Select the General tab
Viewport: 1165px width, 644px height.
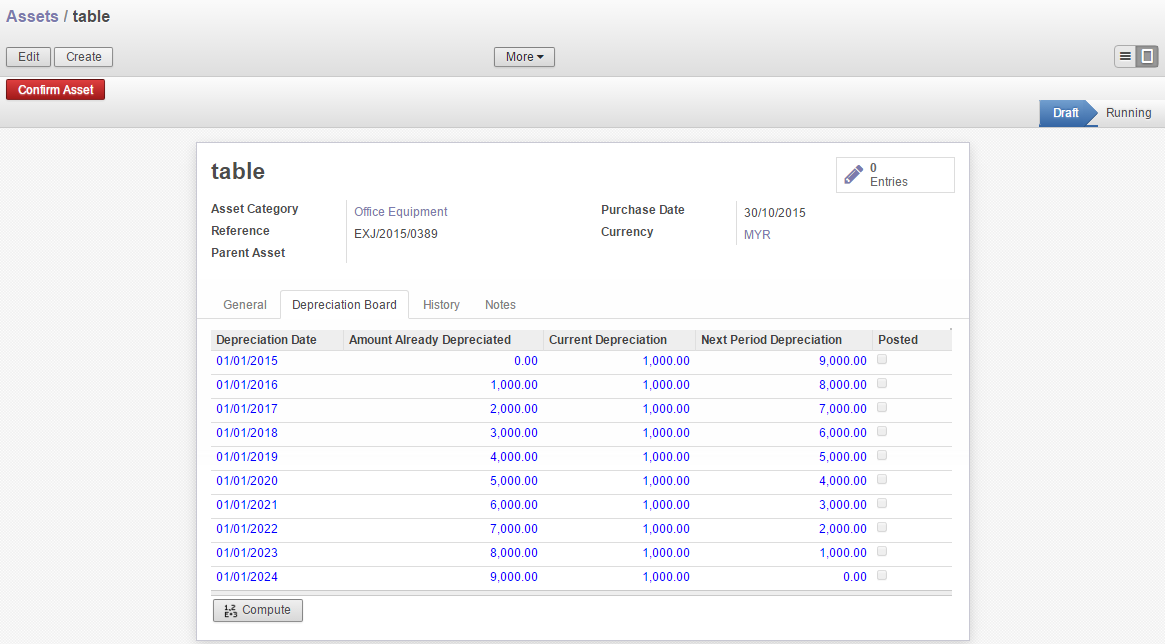click(244, 305)
